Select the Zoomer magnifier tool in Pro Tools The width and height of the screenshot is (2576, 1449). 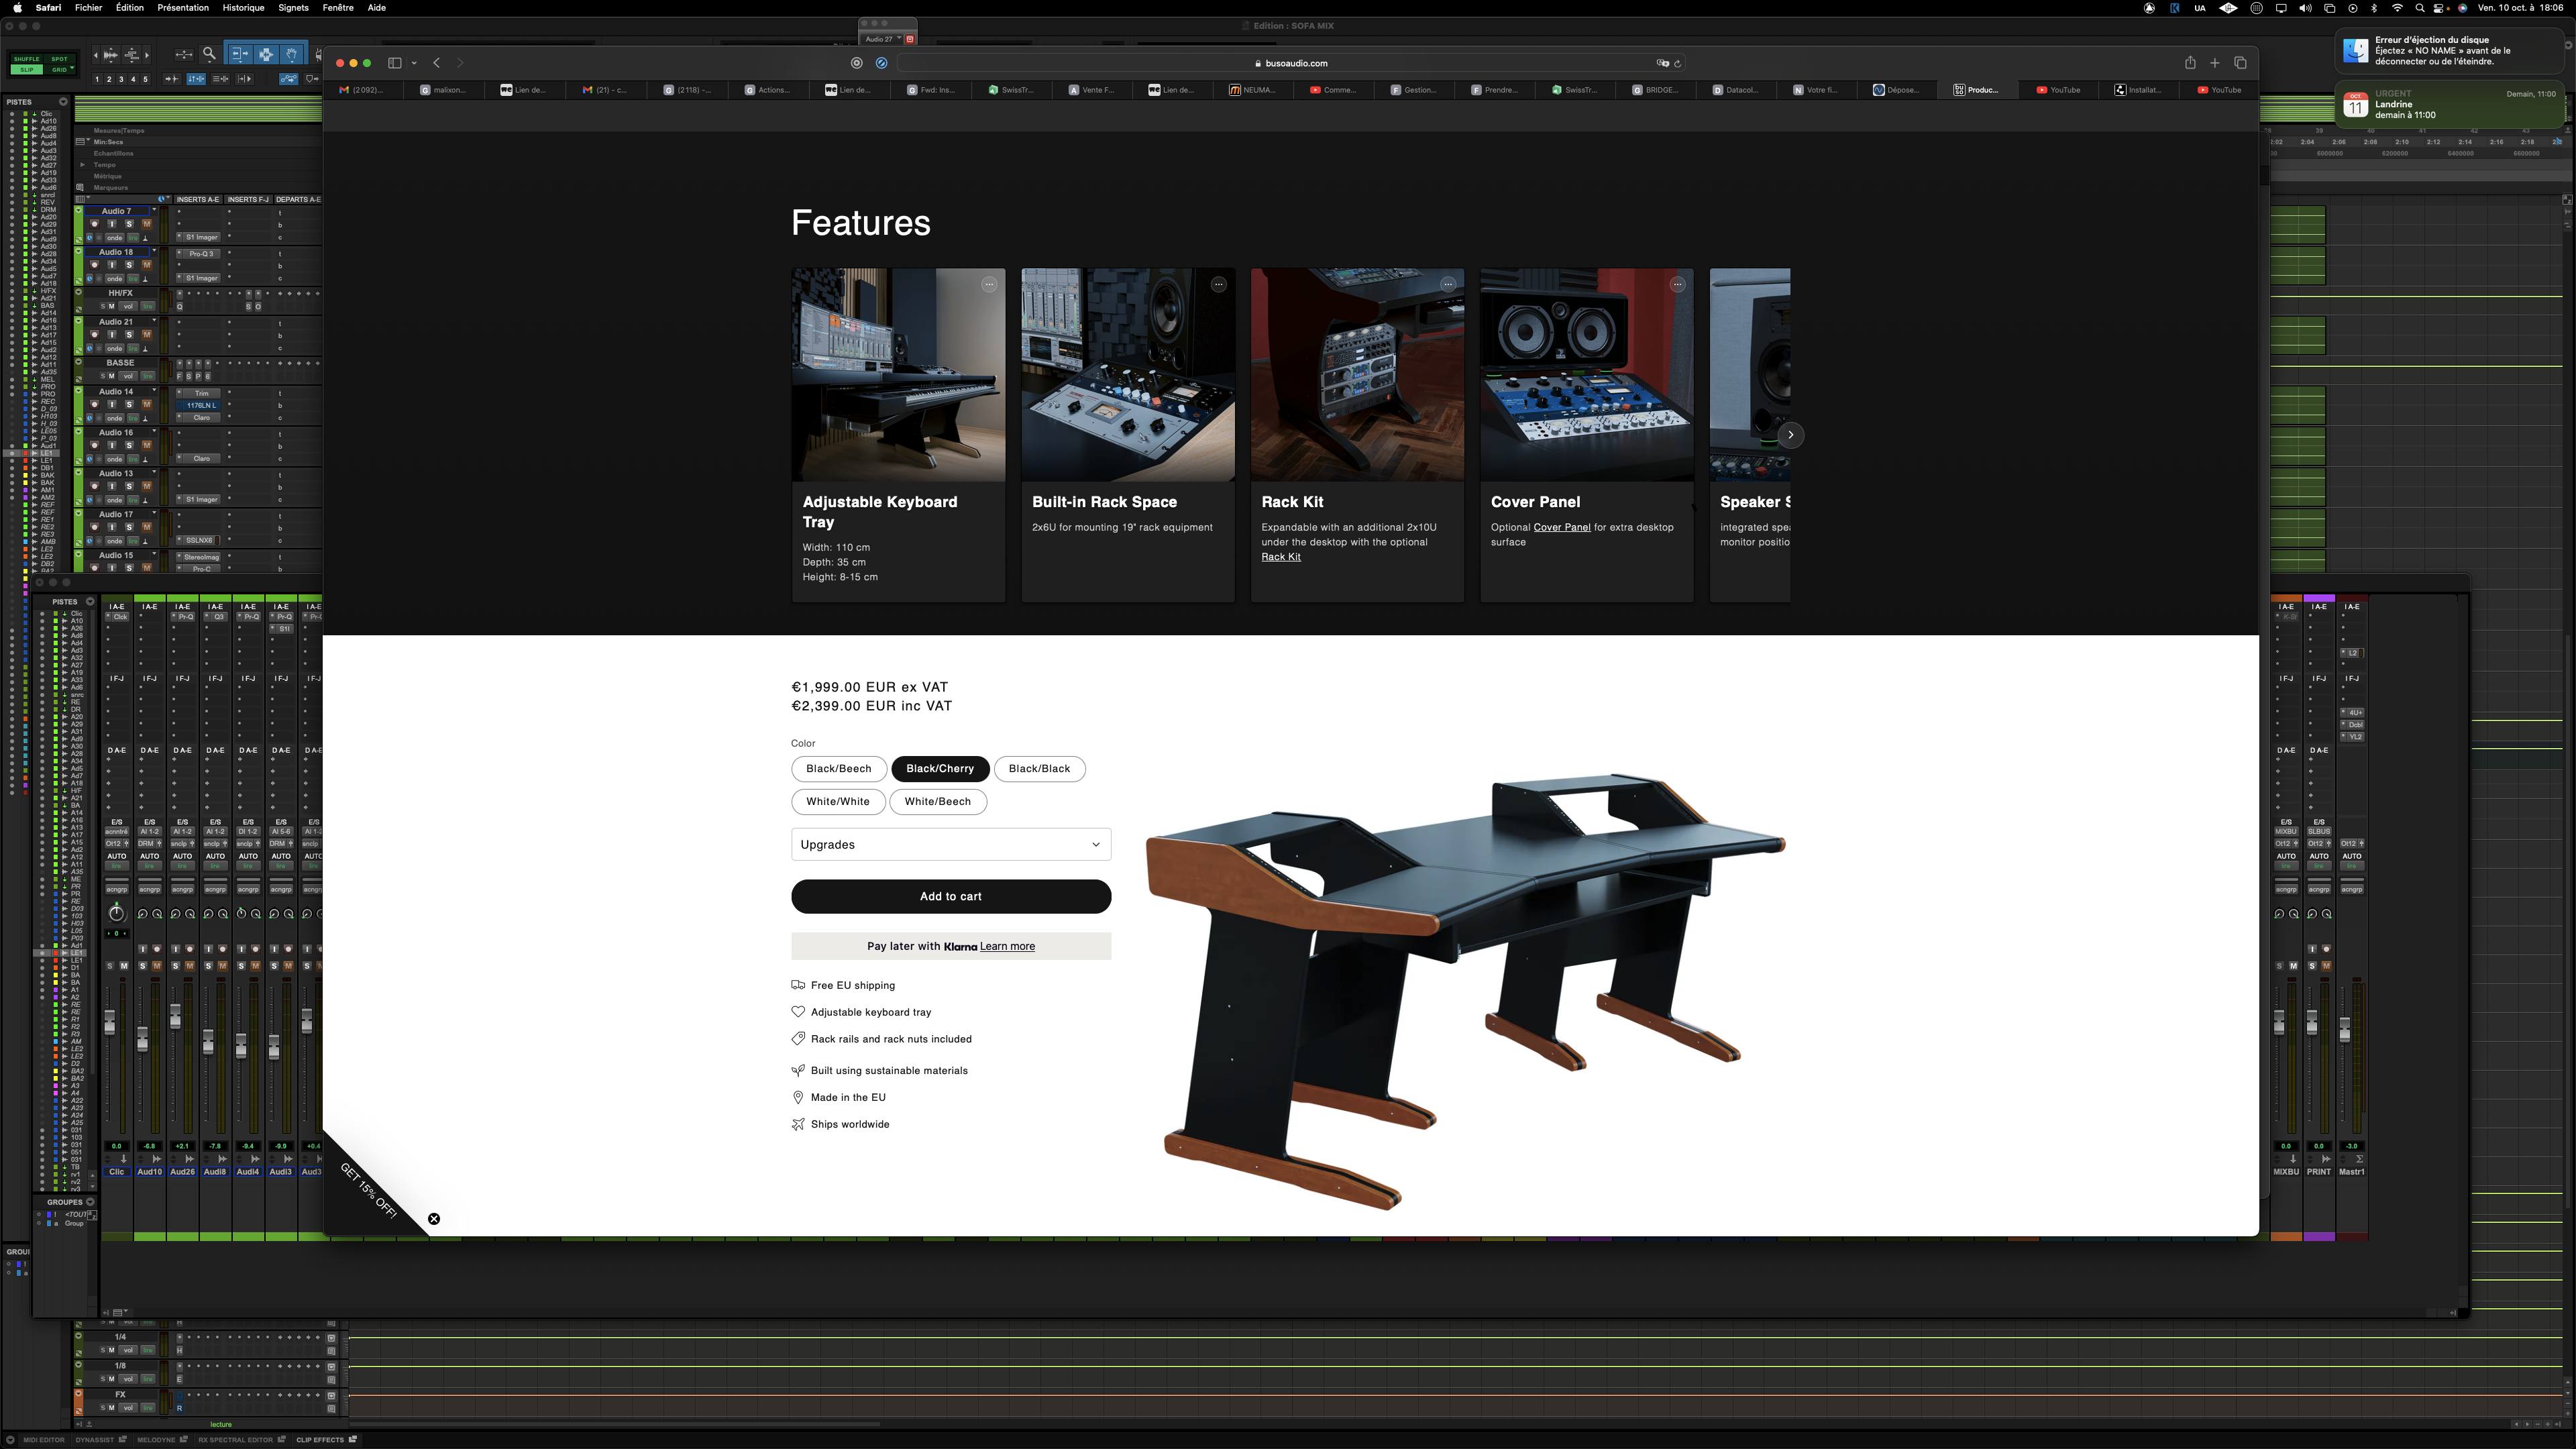click(209, 54)
